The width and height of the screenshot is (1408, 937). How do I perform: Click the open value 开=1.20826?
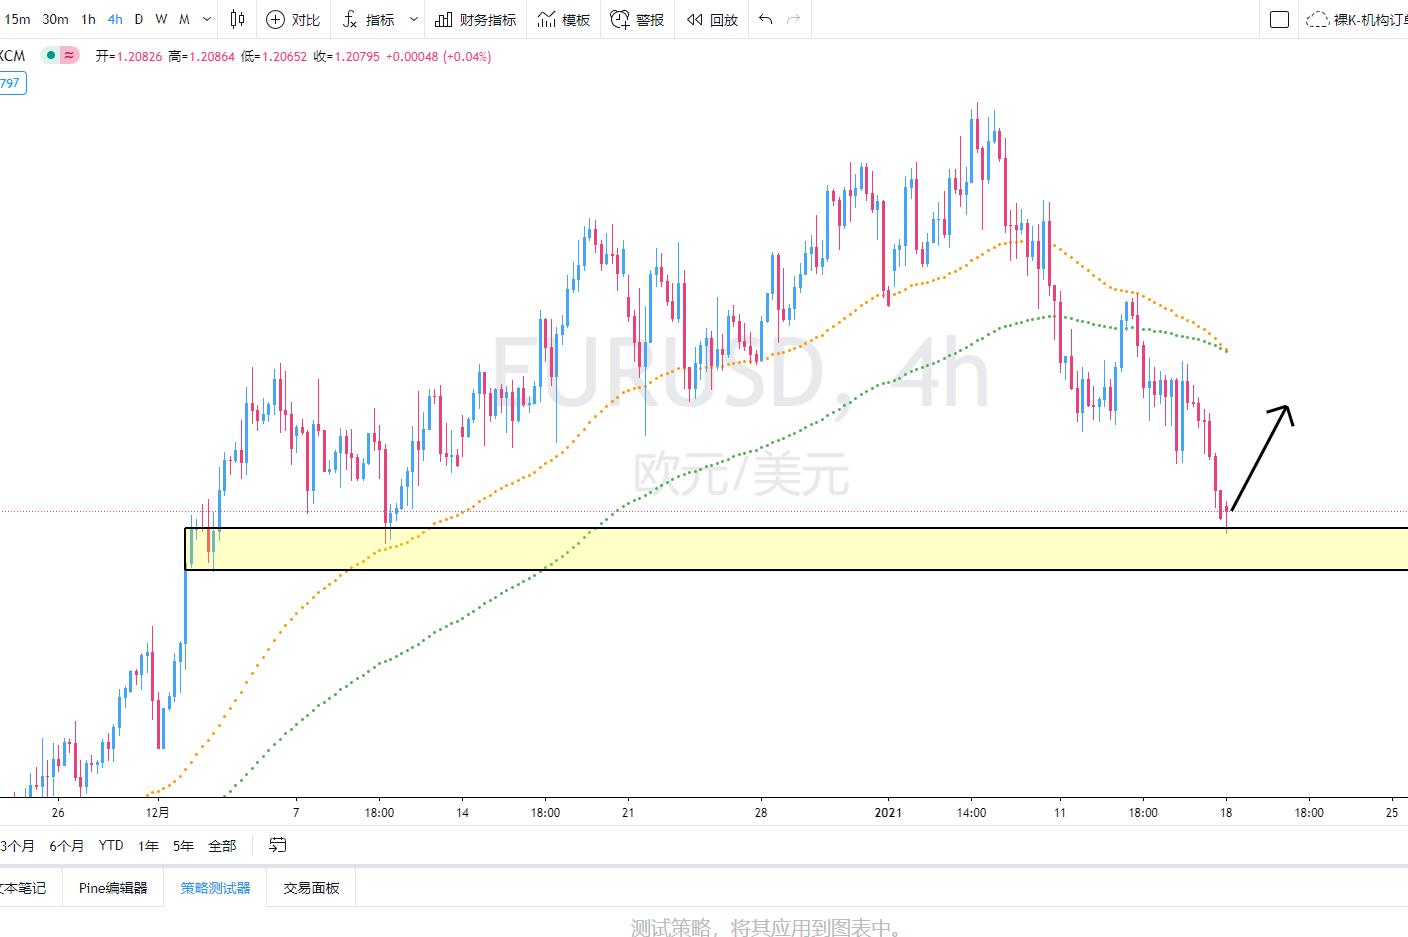(x=129, y=56)
